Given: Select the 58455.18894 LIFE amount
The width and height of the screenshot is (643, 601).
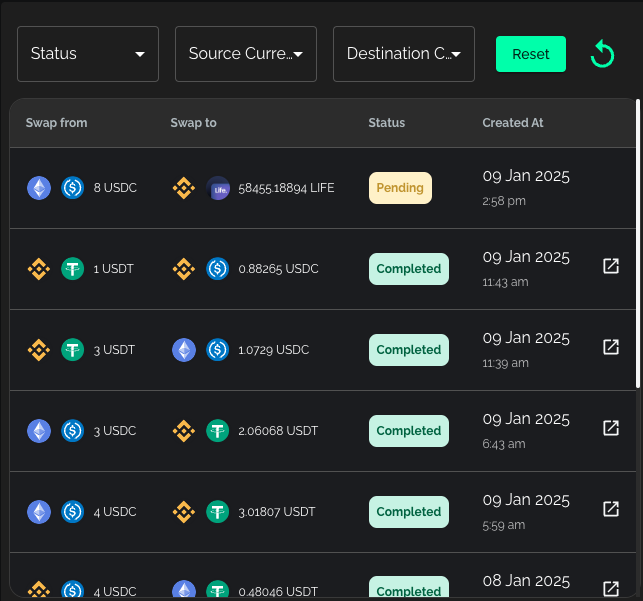Looking at the screenshot, I should (286, 188).
